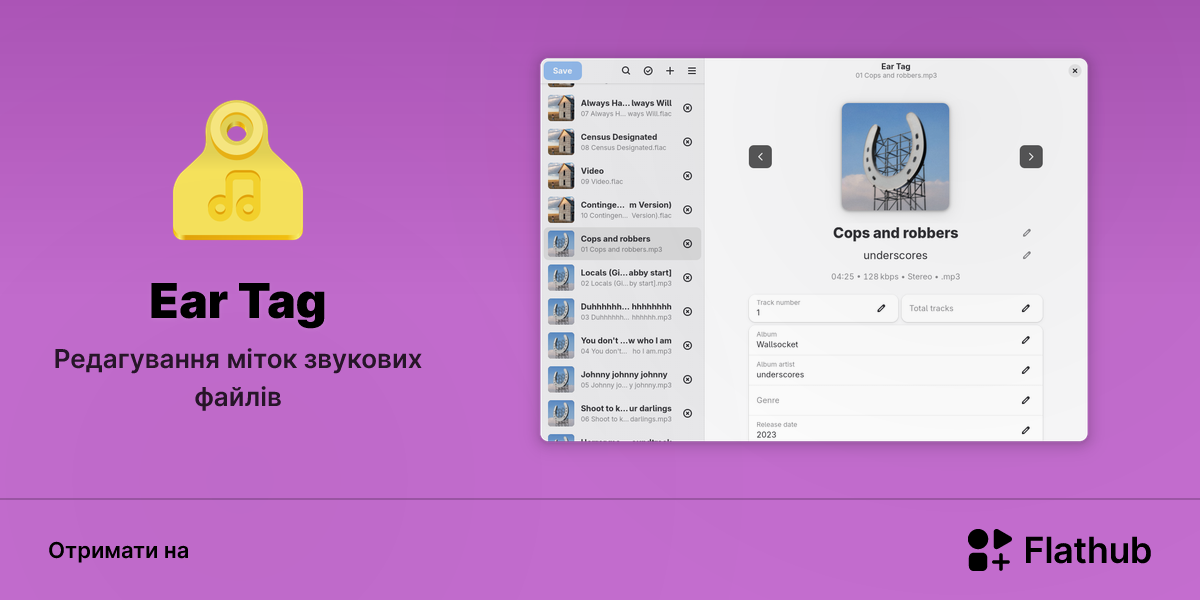Remove Continge...m Version) from list
Viewport: 1200px width, 600px height.
[687, 210]
